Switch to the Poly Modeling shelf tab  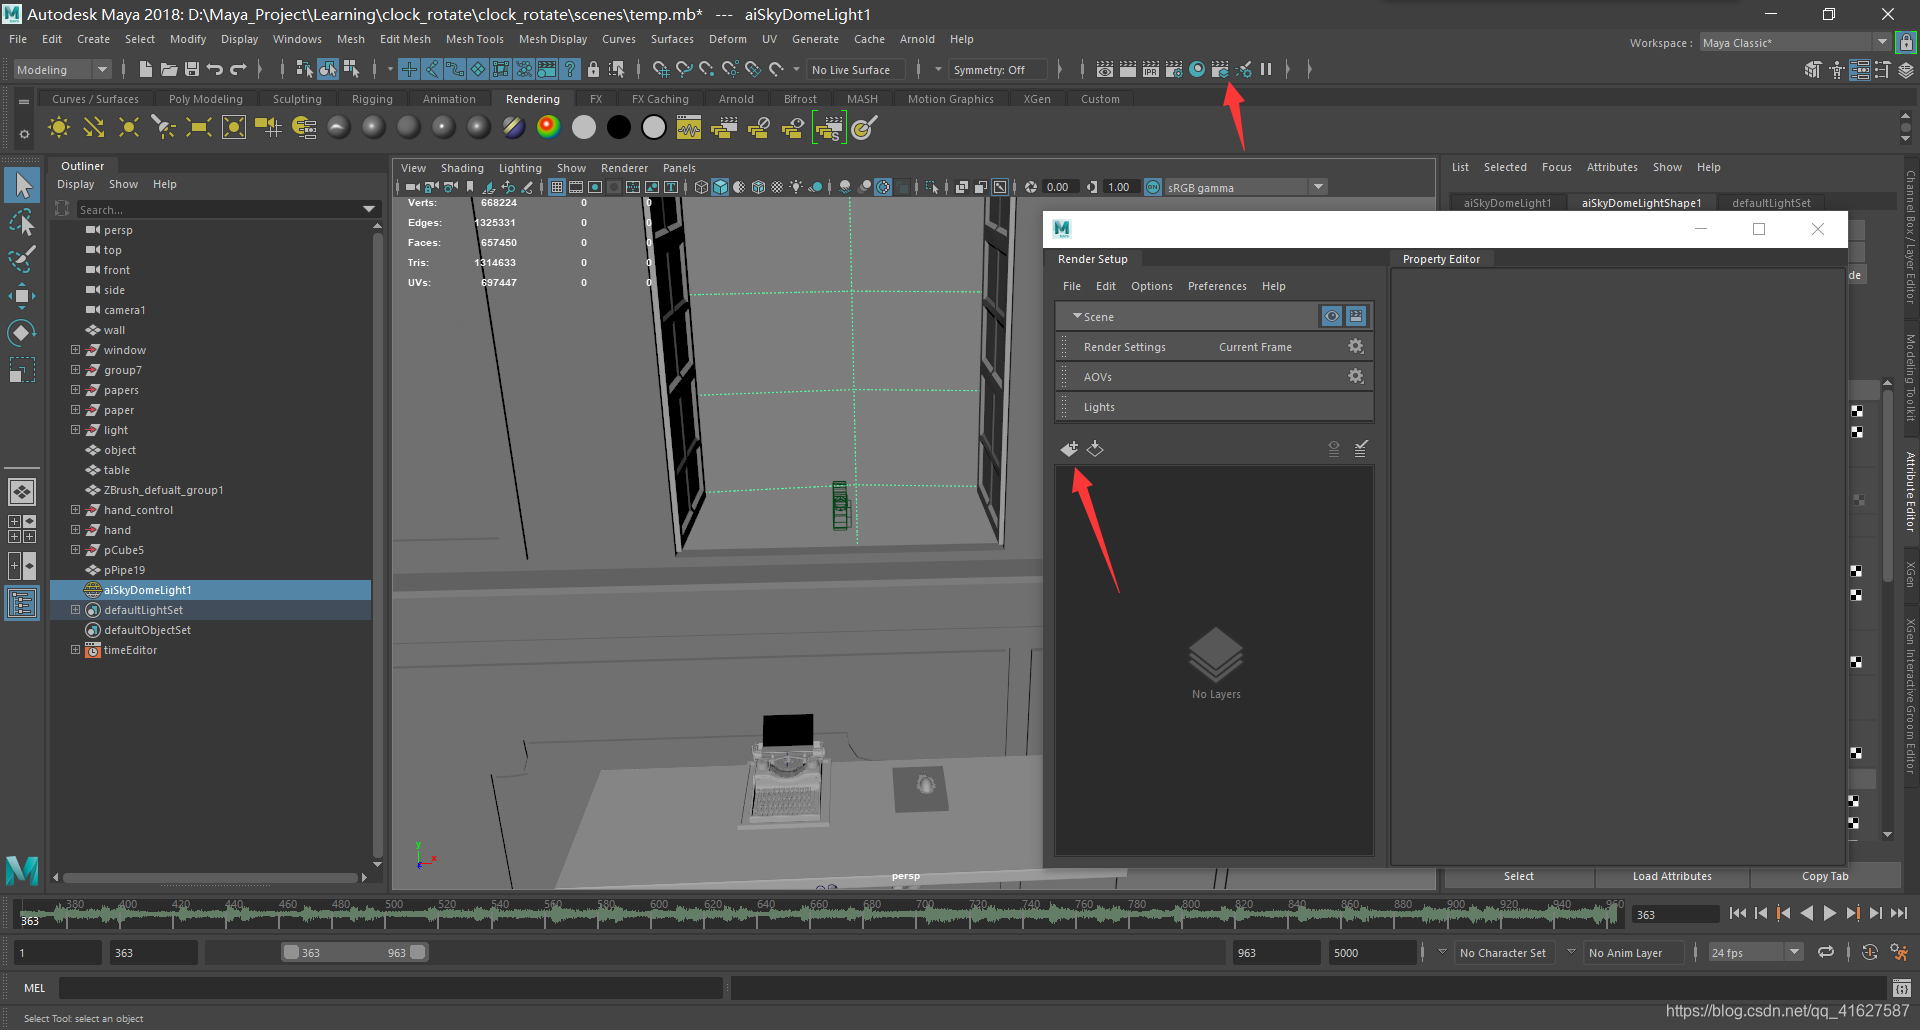206,99
